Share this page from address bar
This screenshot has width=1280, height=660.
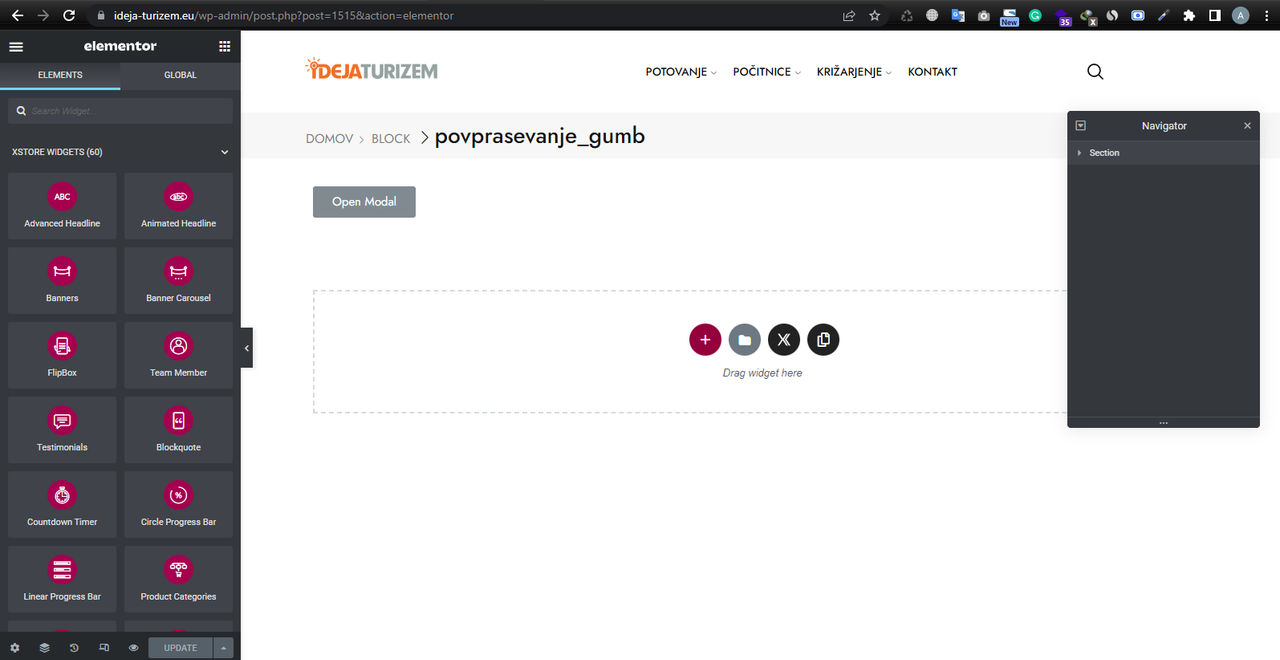(849, 16)
